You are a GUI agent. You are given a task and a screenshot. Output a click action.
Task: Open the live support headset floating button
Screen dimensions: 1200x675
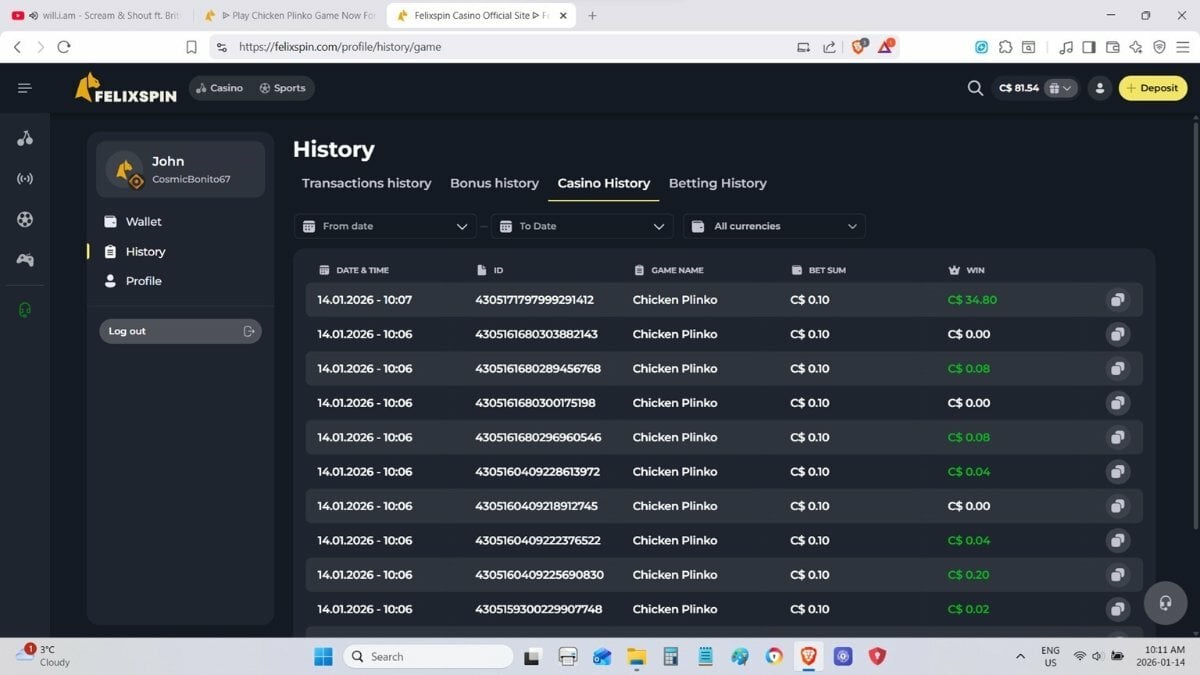(x=1165, y=603)
